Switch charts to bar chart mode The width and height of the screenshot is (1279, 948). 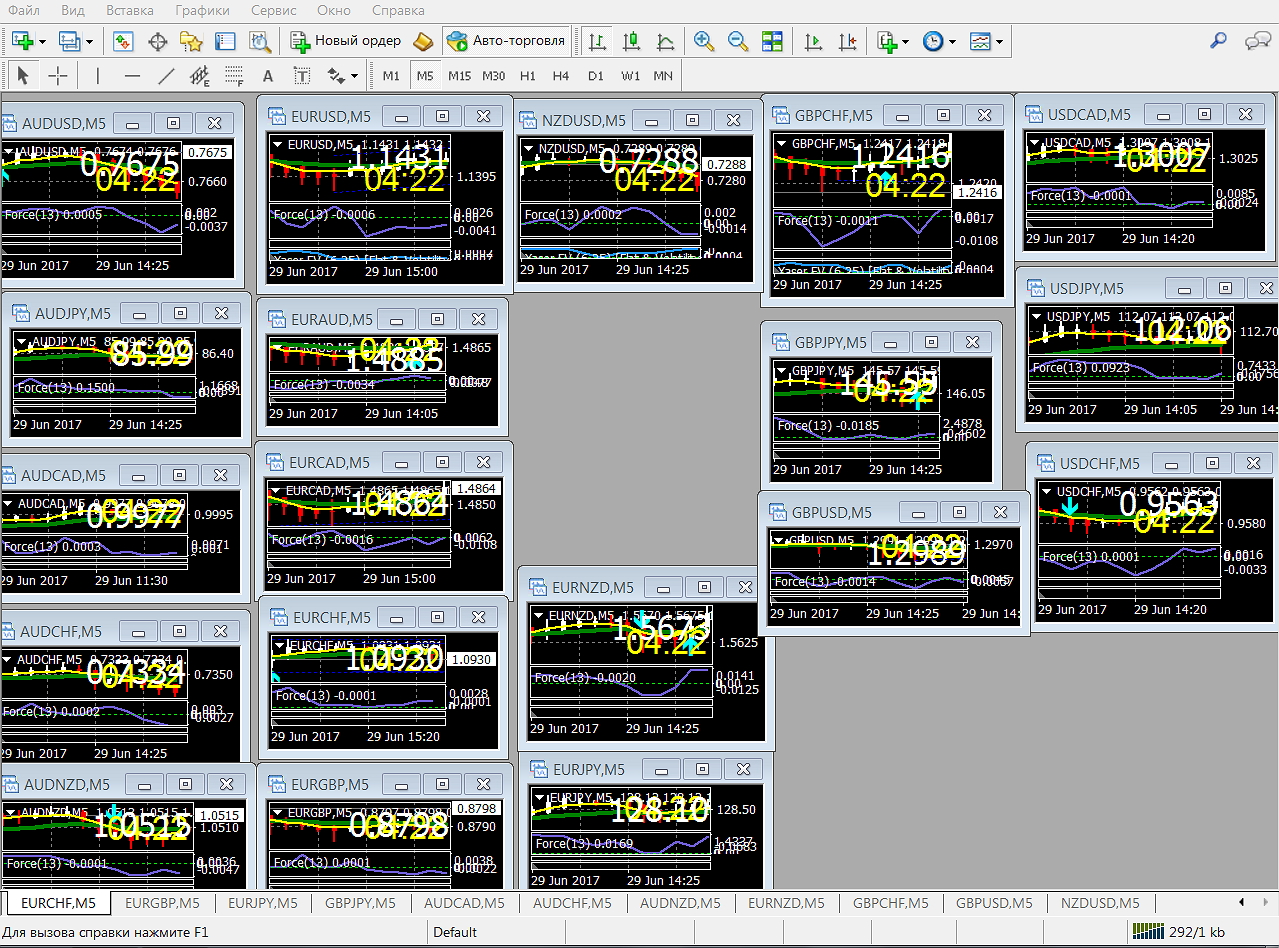(597, 41)
